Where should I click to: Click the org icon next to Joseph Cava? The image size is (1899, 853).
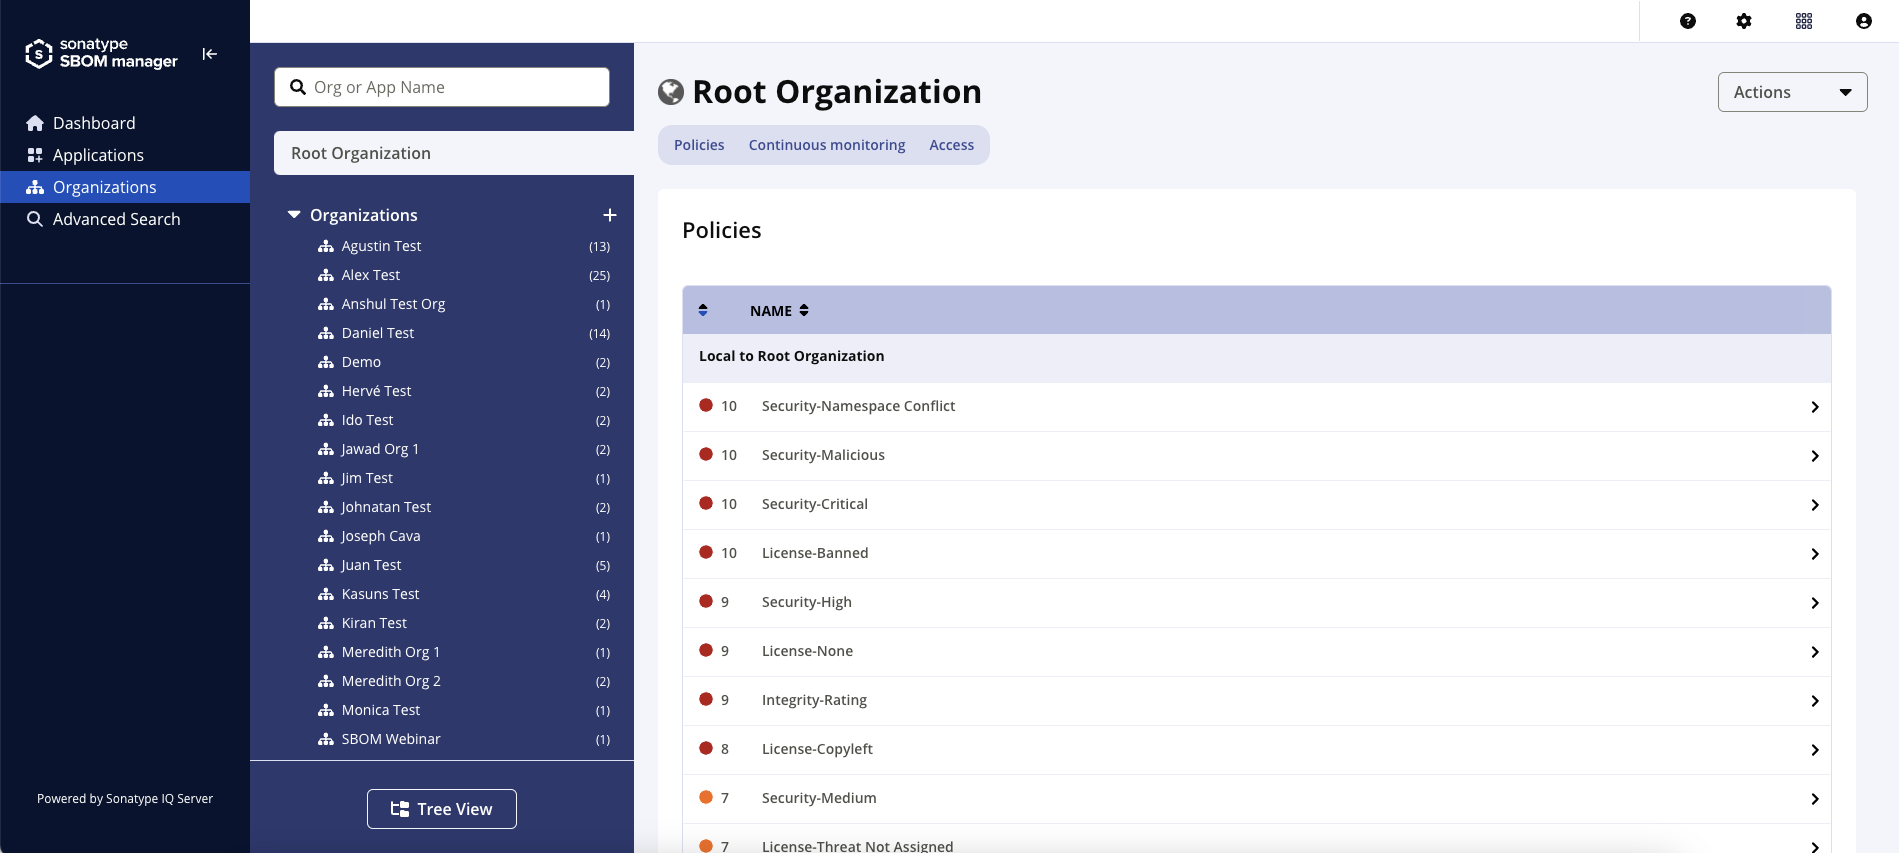pos(326,536)
